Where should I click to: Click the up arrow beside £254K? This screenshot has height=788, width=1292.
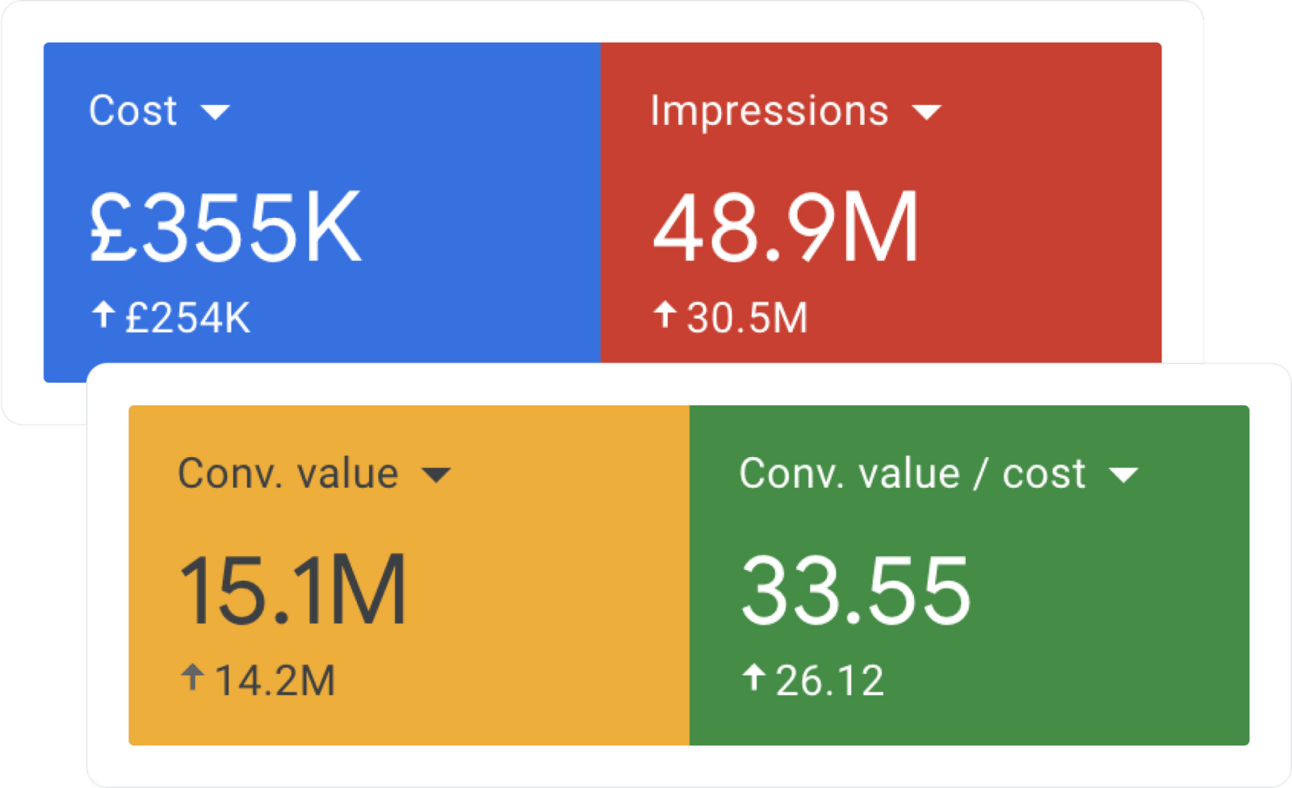102,317
